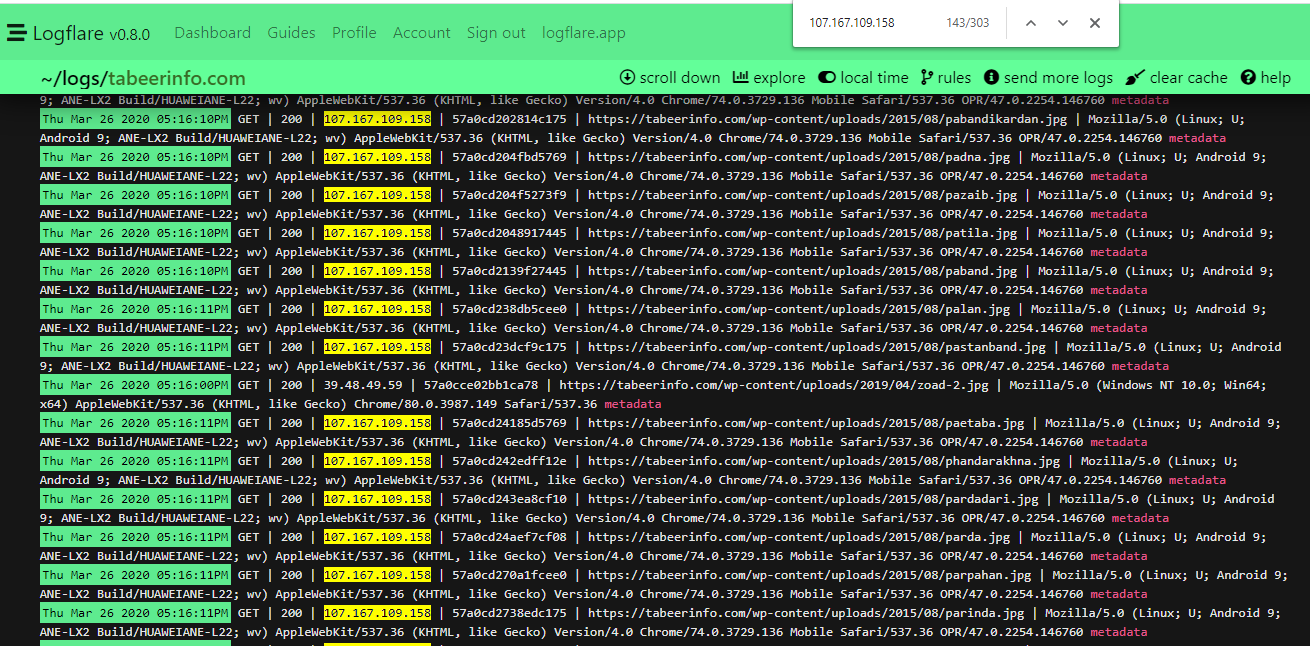Click the ID 57a0cce02bb1ca78

[x=481, y=385]
